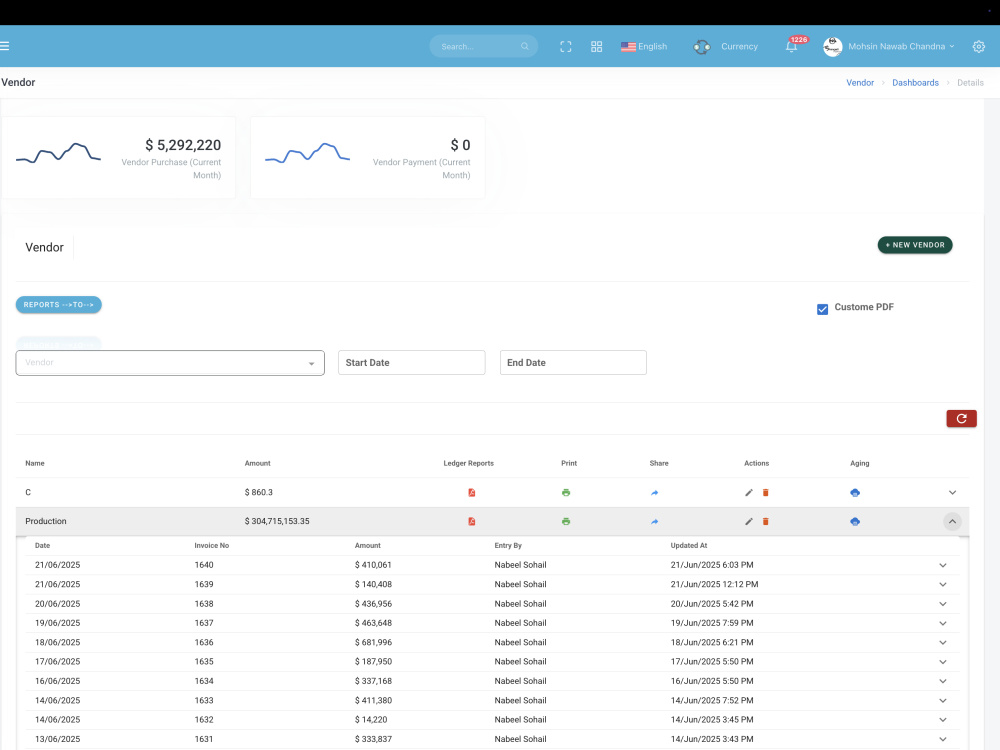The image size is (1000, 750).
Task: Select Production amount $ 304,715,153.35
Action: click(277, 522)
